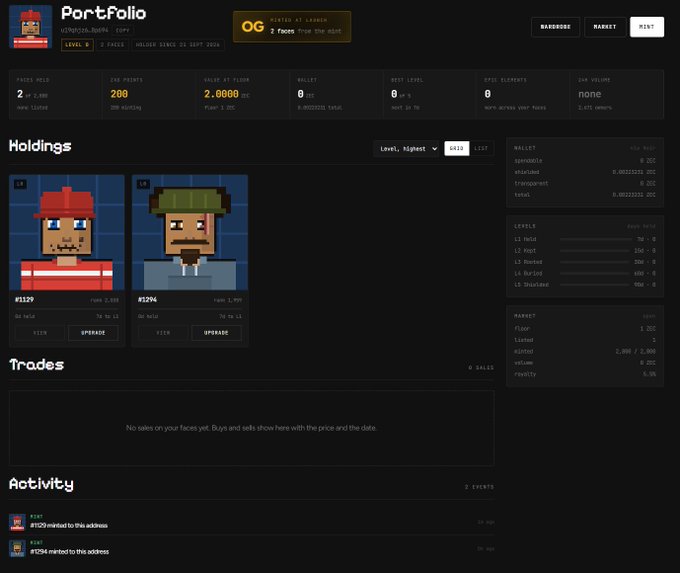Click the 'Holder since' tag
Viewport: 680px width, 573px height.
(178, 45)
